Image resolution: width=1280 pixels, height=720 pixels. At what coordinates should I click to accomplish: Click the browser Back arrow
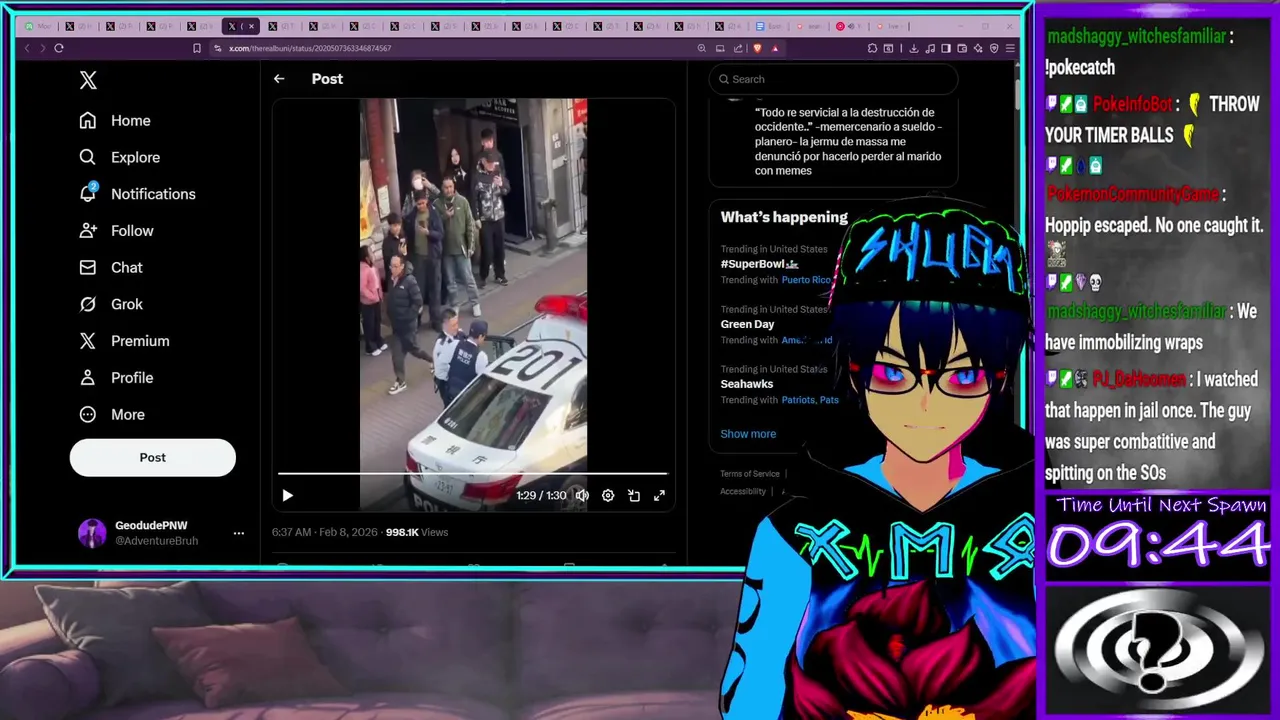click(27, 48)
